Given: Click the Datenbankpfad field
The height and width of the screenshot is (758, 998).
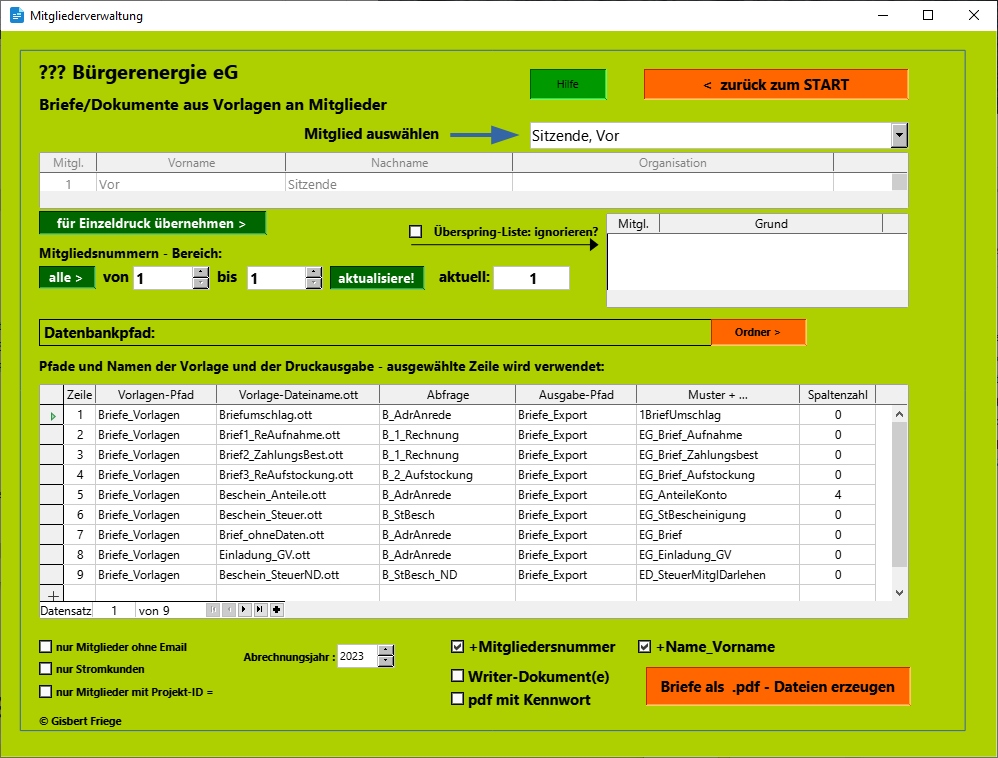Looking at the screenshot, I should [376, 333].
